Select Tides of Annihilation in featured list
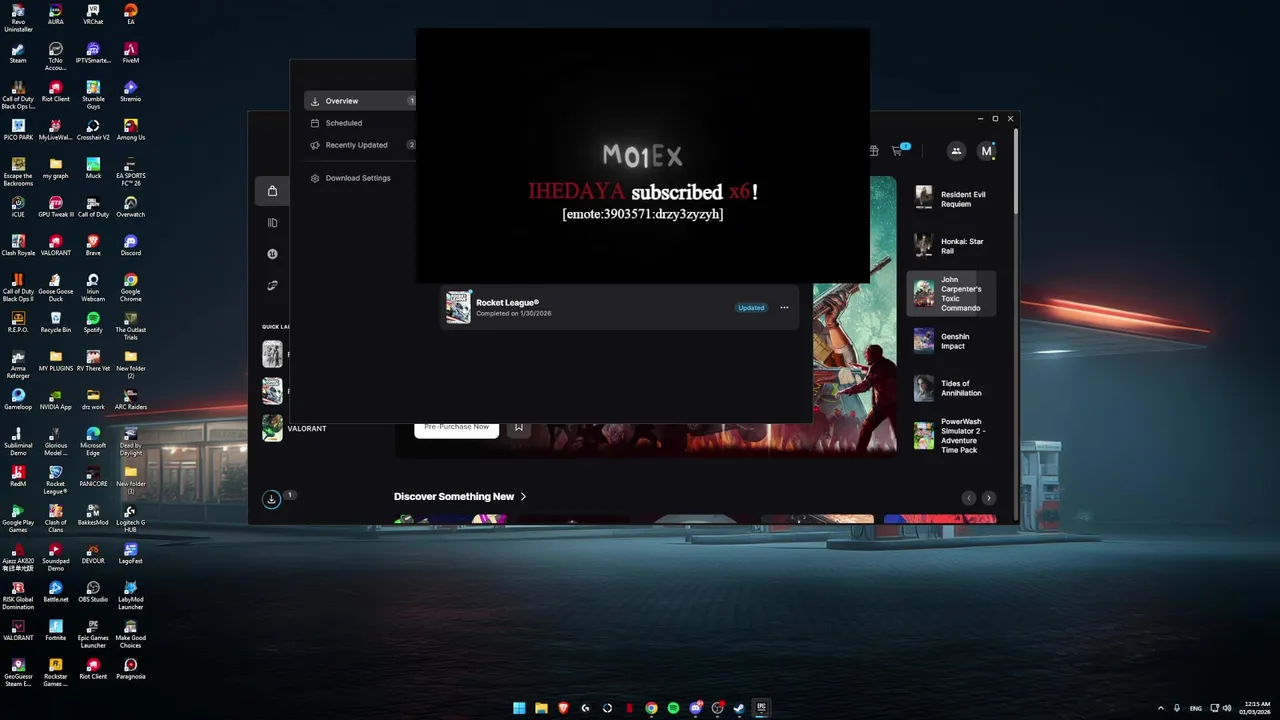The width and height of the screenshot is (1280, 720). pyautogui.click(x=951, y=388)
